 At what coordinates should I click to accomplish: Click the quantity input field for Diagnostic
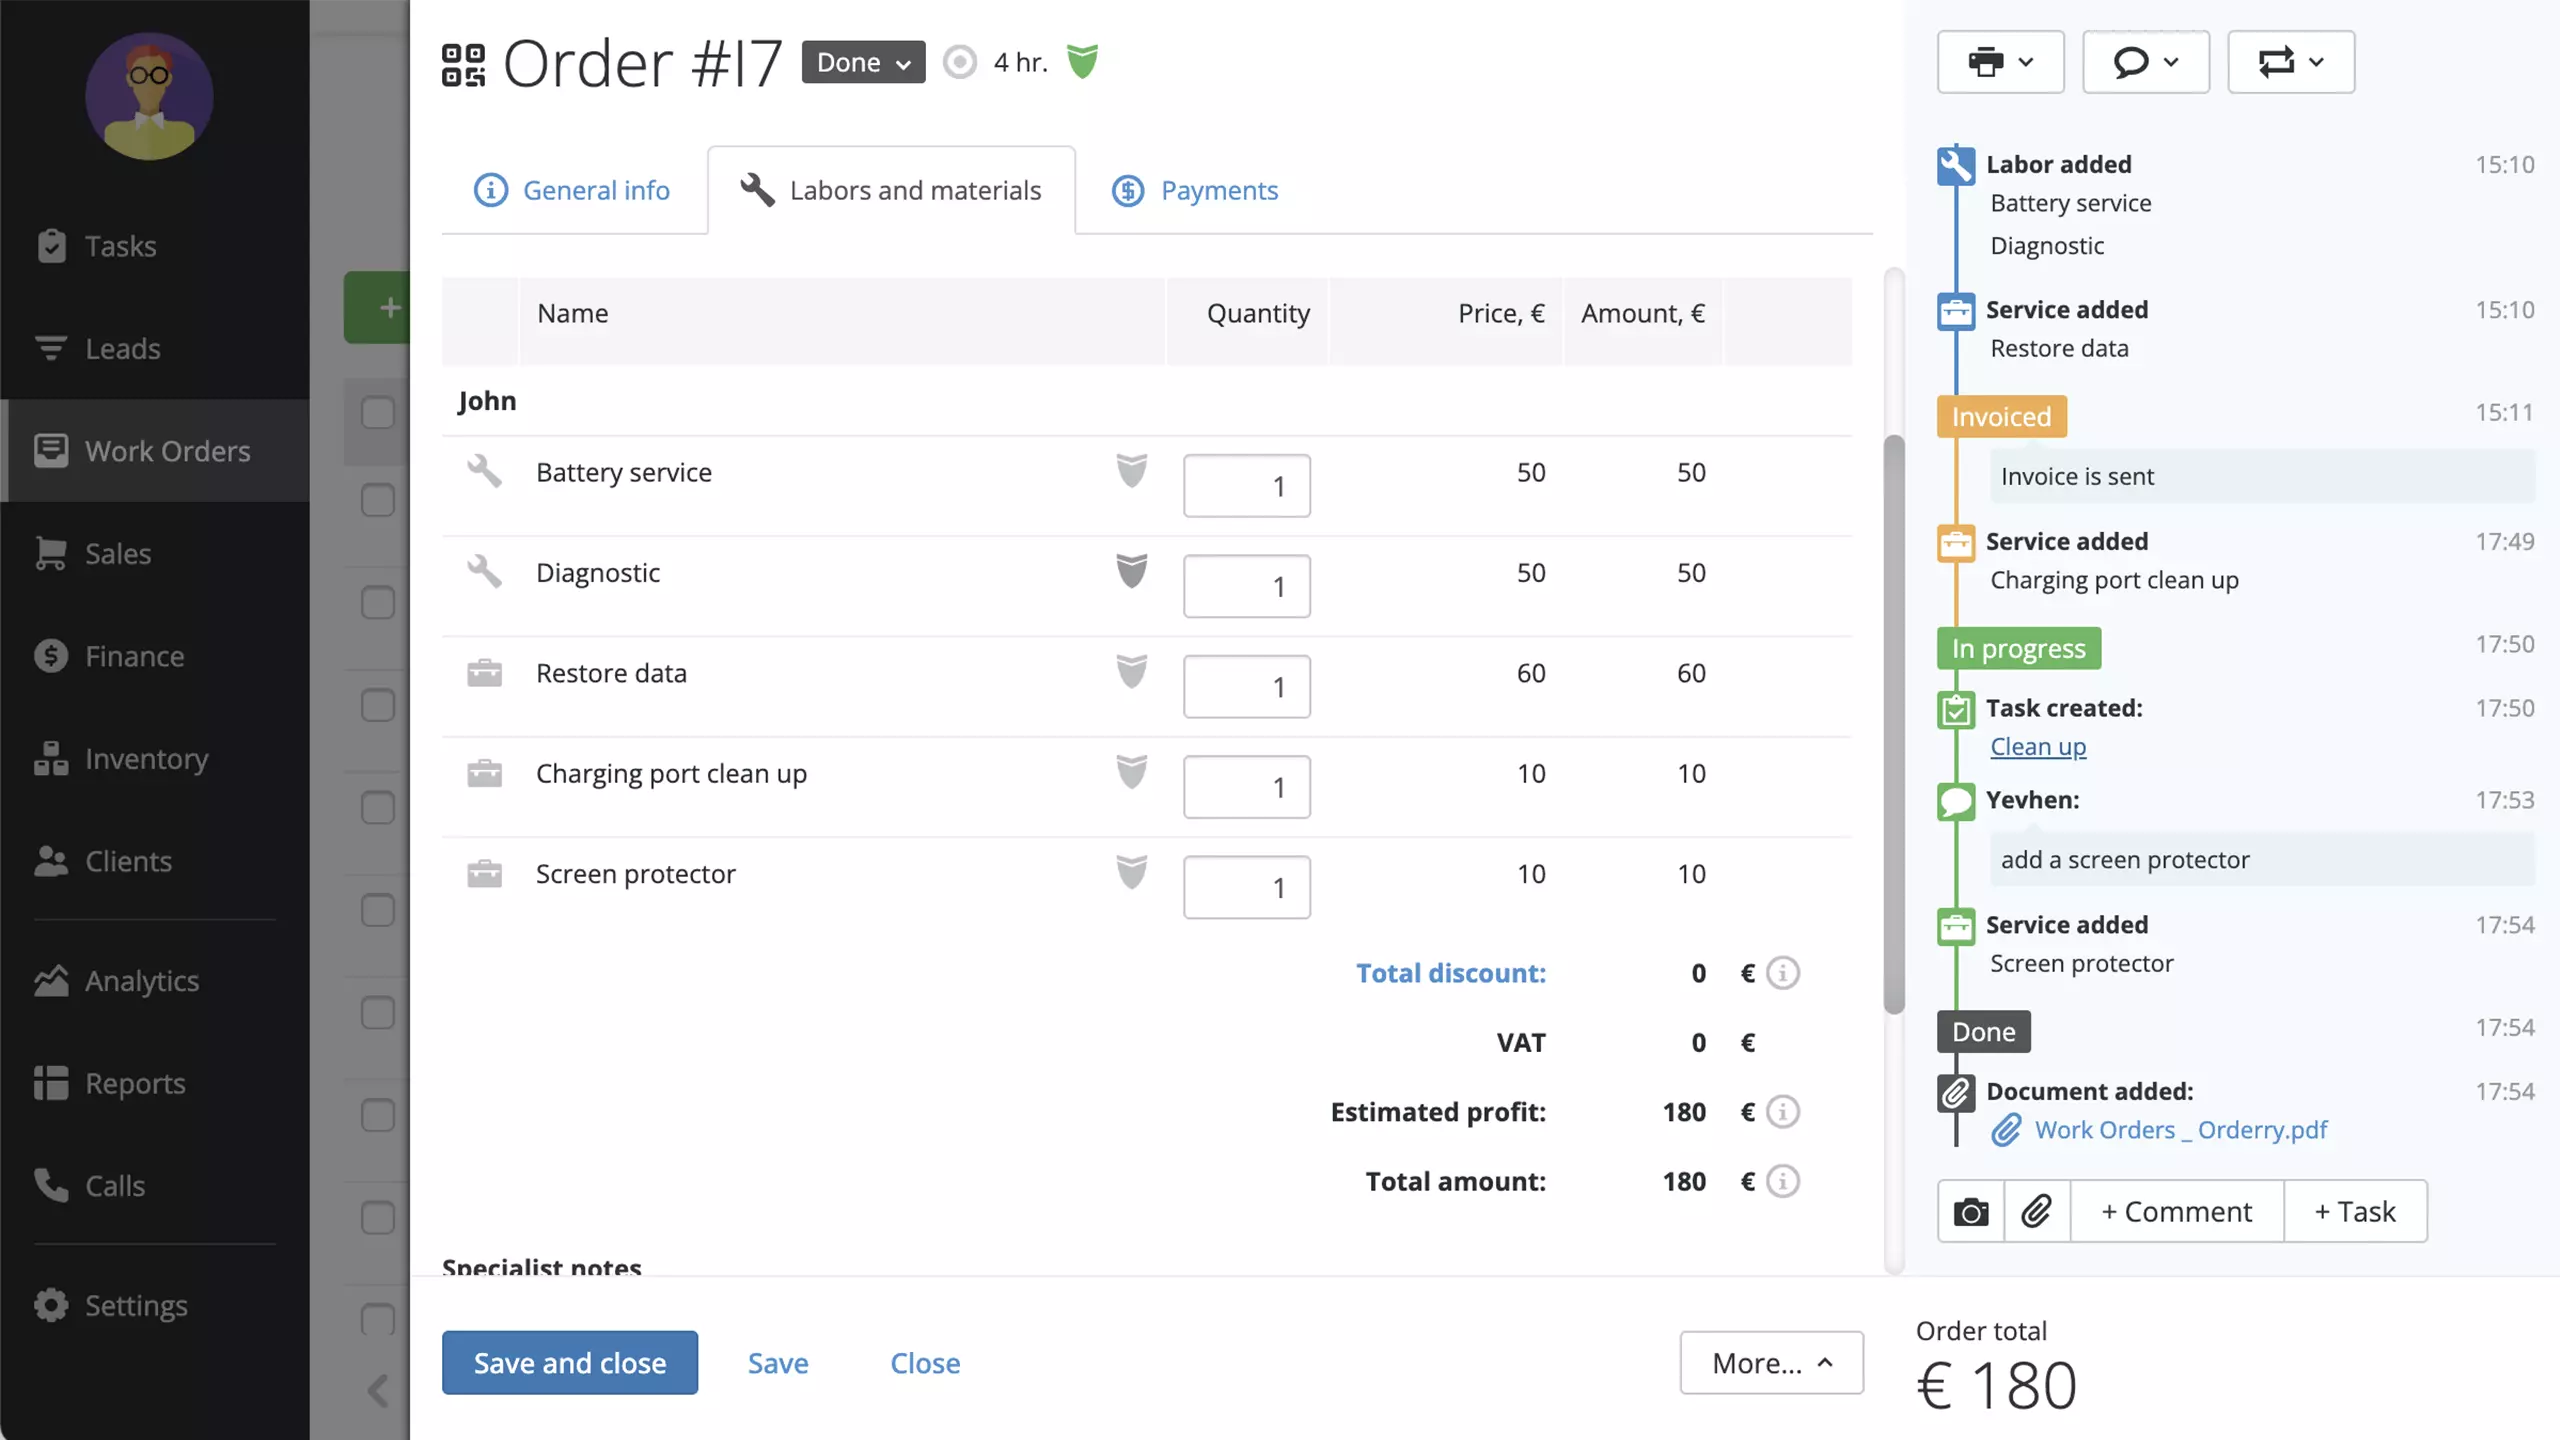click(x=1247, y=585)
